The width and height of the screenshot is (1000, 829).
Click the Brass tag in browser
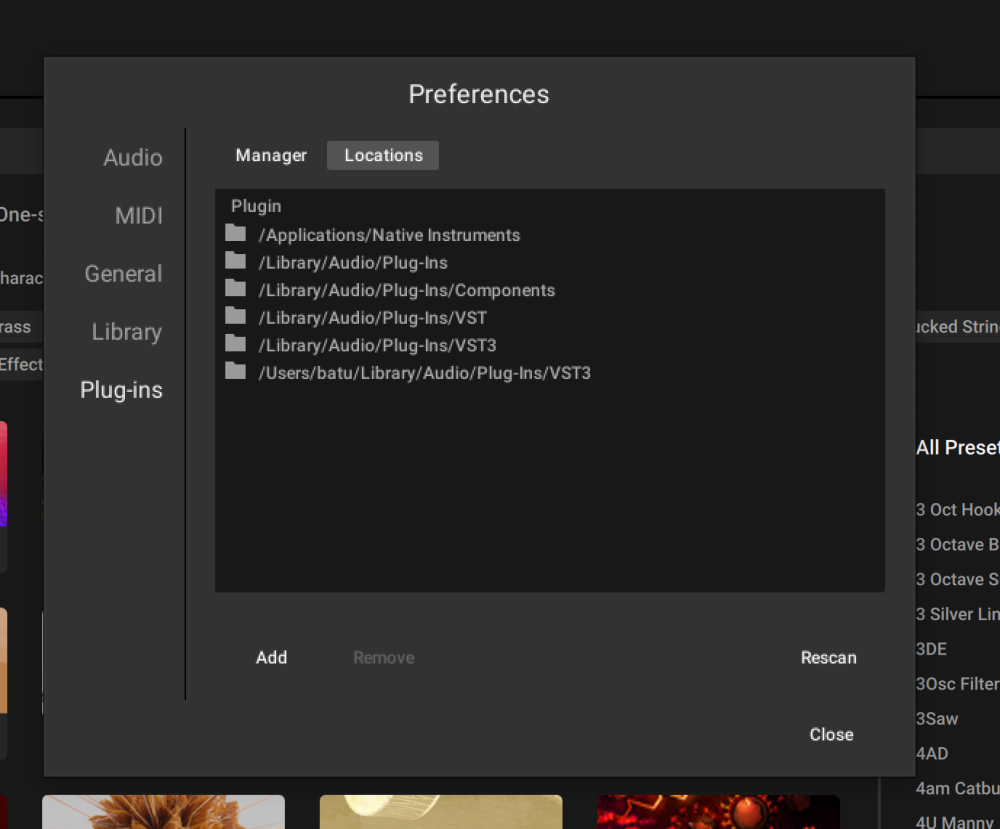(x=20, y=326)
